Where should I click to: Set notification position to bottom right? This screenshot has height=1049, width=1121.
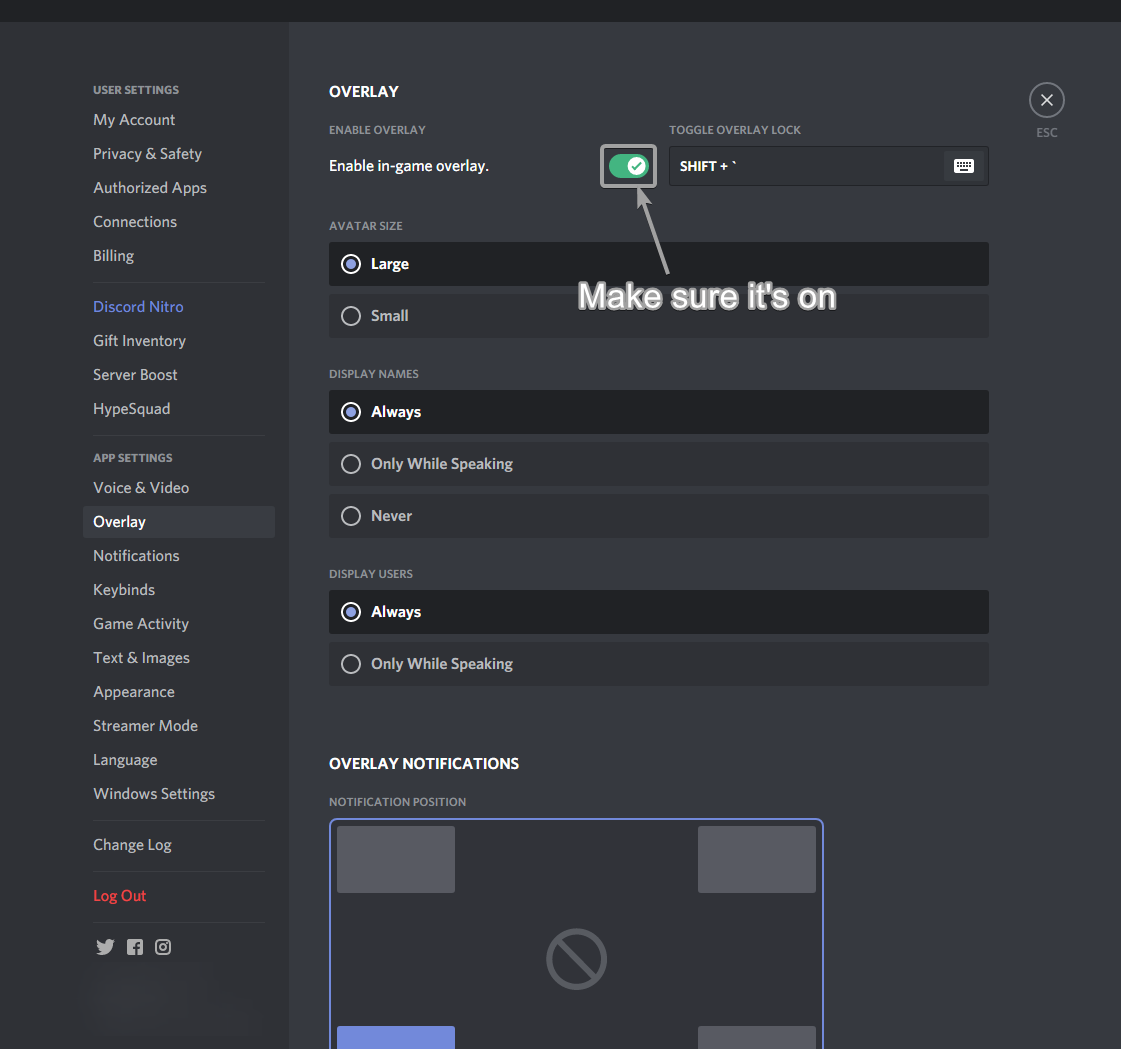756,1038
